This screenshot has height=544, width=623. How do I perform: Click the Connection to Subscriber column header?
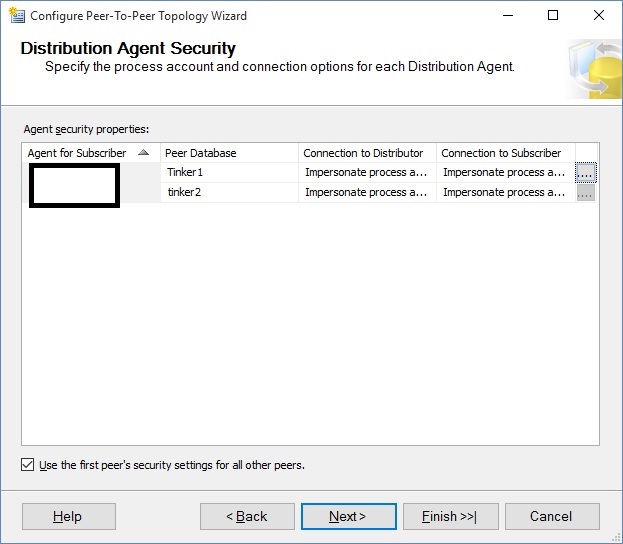click(502, 153)
